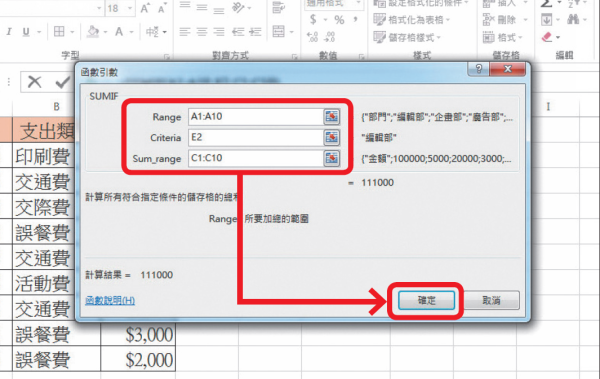The image size is (600, 379).
Task: Select the $2,000 cell
Action: click(138, 359)
